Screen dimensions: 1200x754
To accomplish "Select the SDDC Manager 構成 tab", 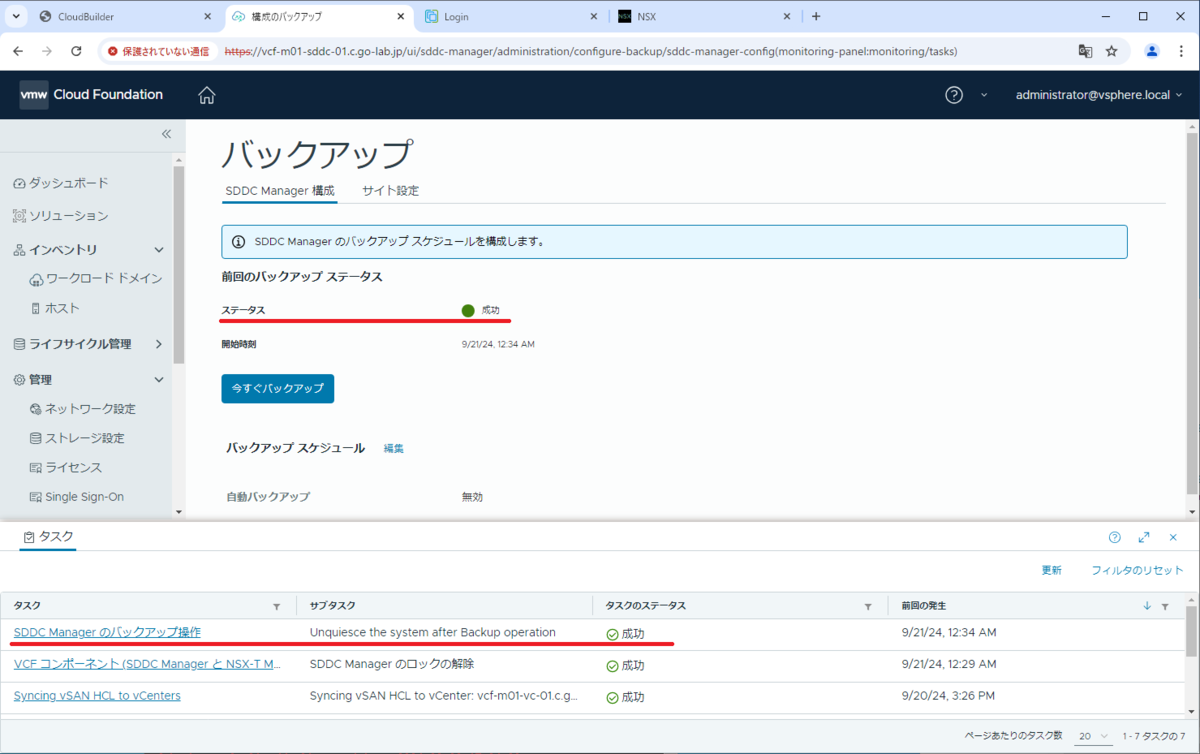I will point(279,191).
